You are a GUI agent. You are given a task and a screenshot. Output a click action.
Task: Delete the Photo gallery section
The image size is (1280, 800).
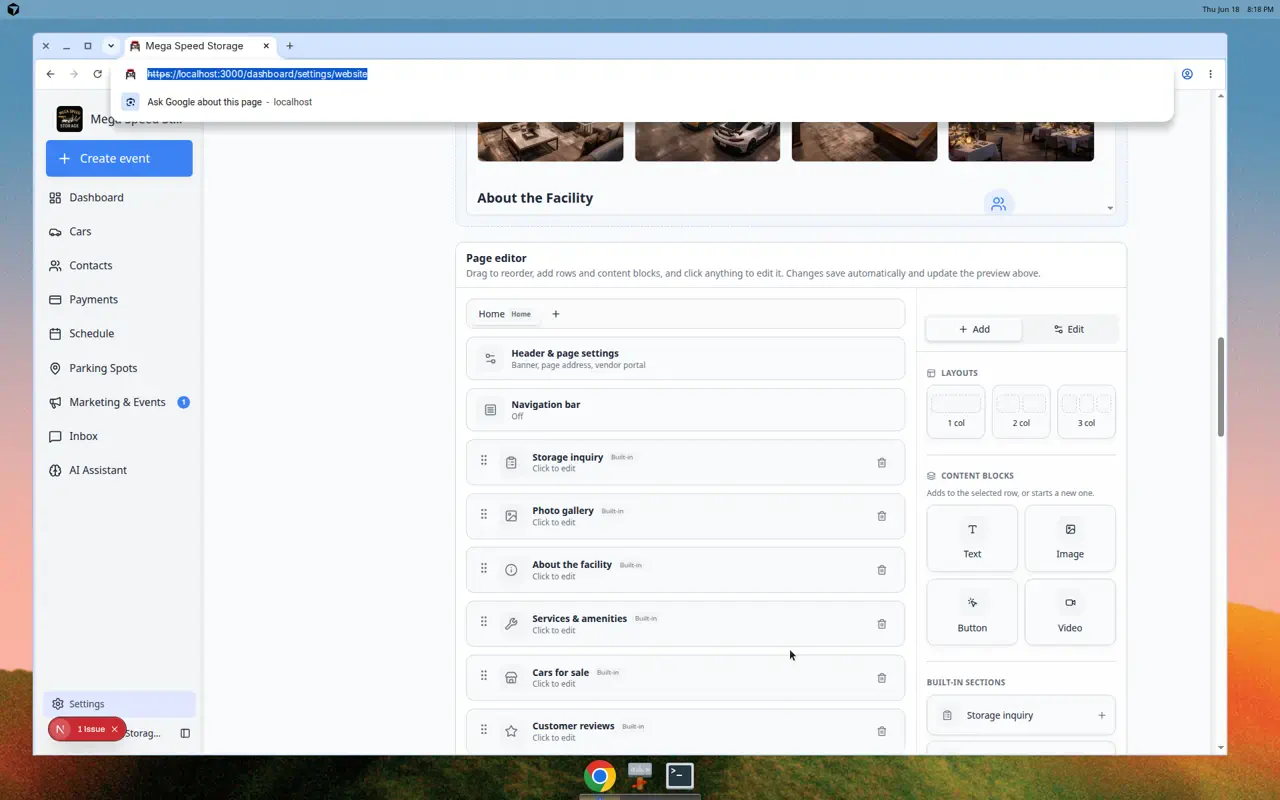click(881, 516)
